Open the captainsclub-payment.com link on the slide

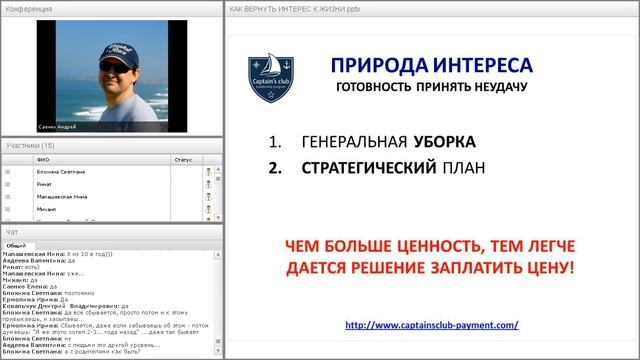click(x=432, y=325)
